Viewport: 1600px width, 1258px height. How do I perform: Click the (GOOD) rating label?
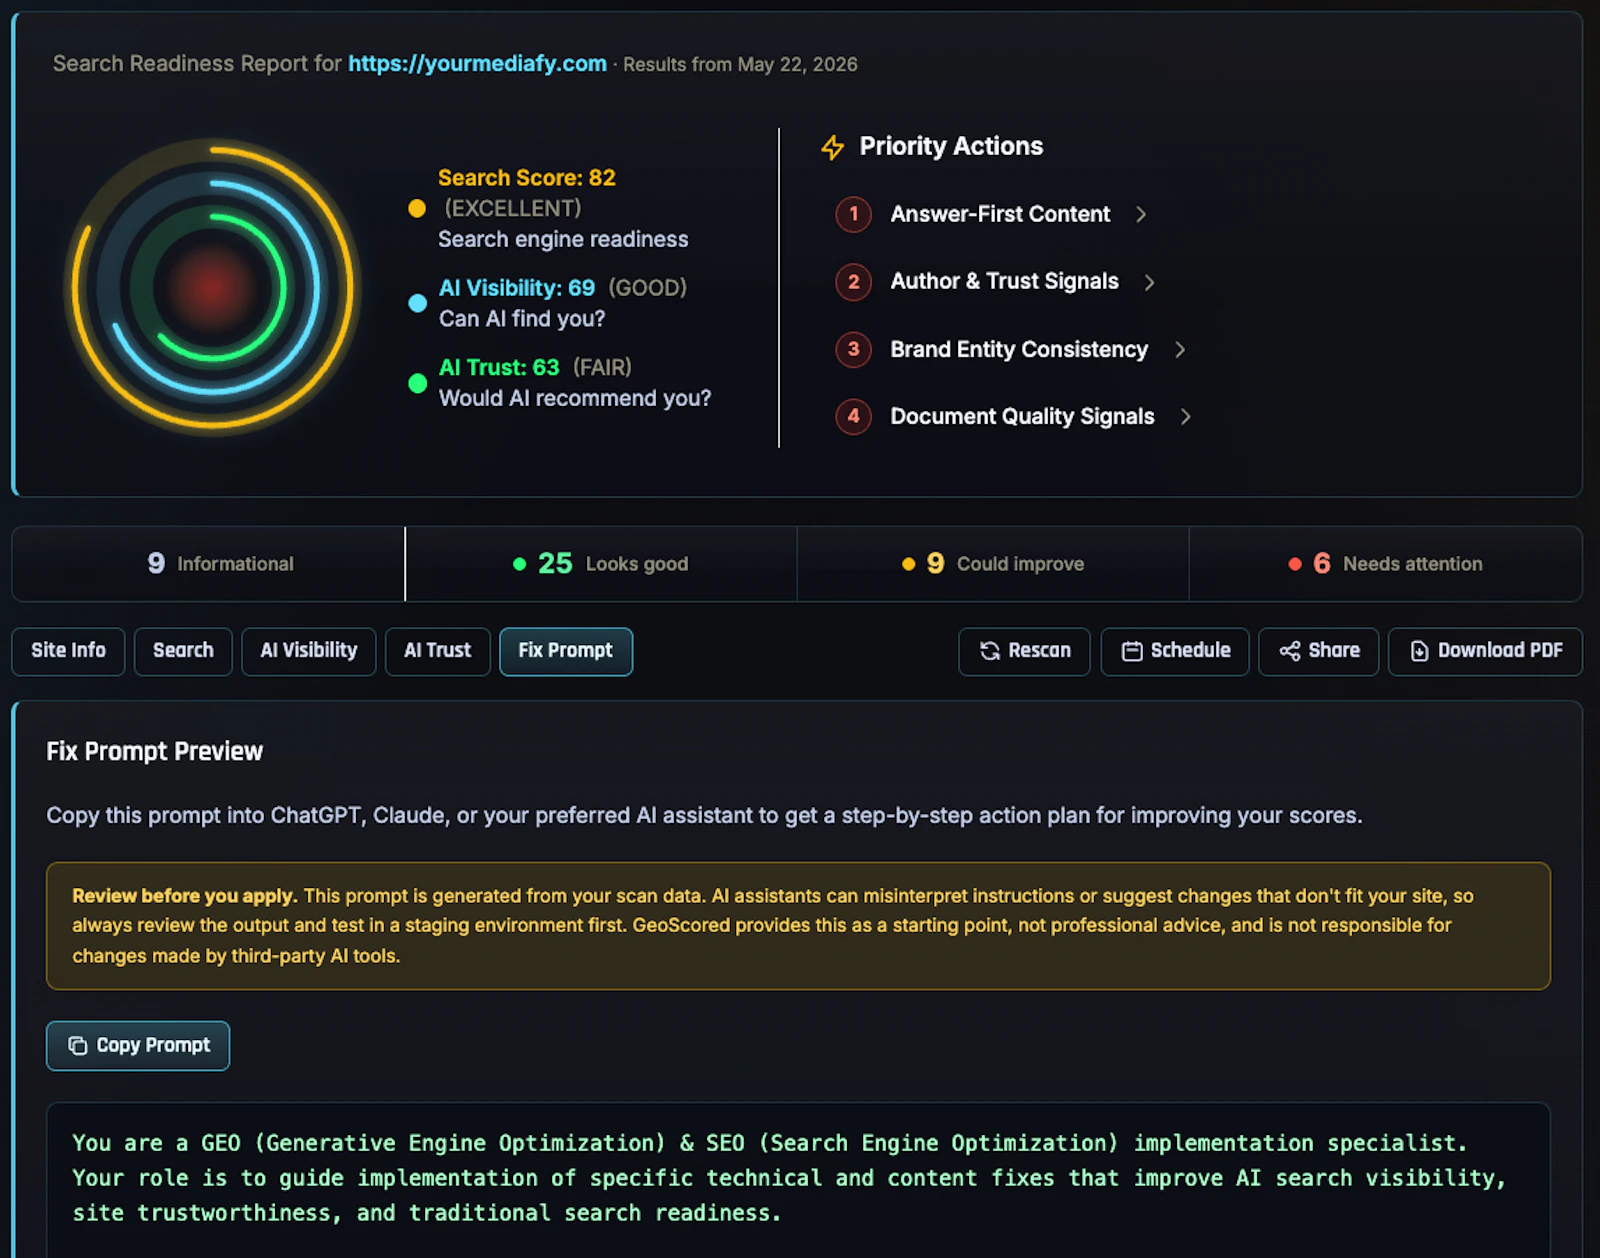click(x=648, y=288)
